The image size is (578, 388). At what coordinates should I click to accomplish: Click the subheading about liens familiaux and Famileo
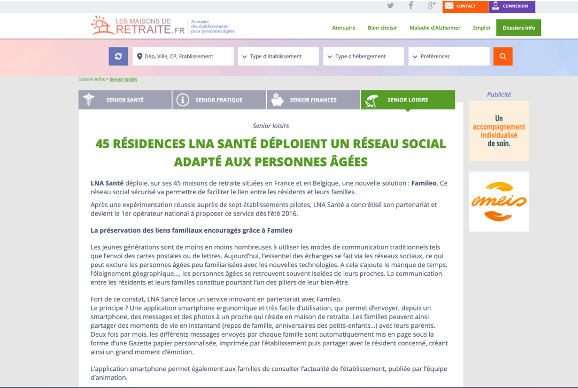coord(191,230)
